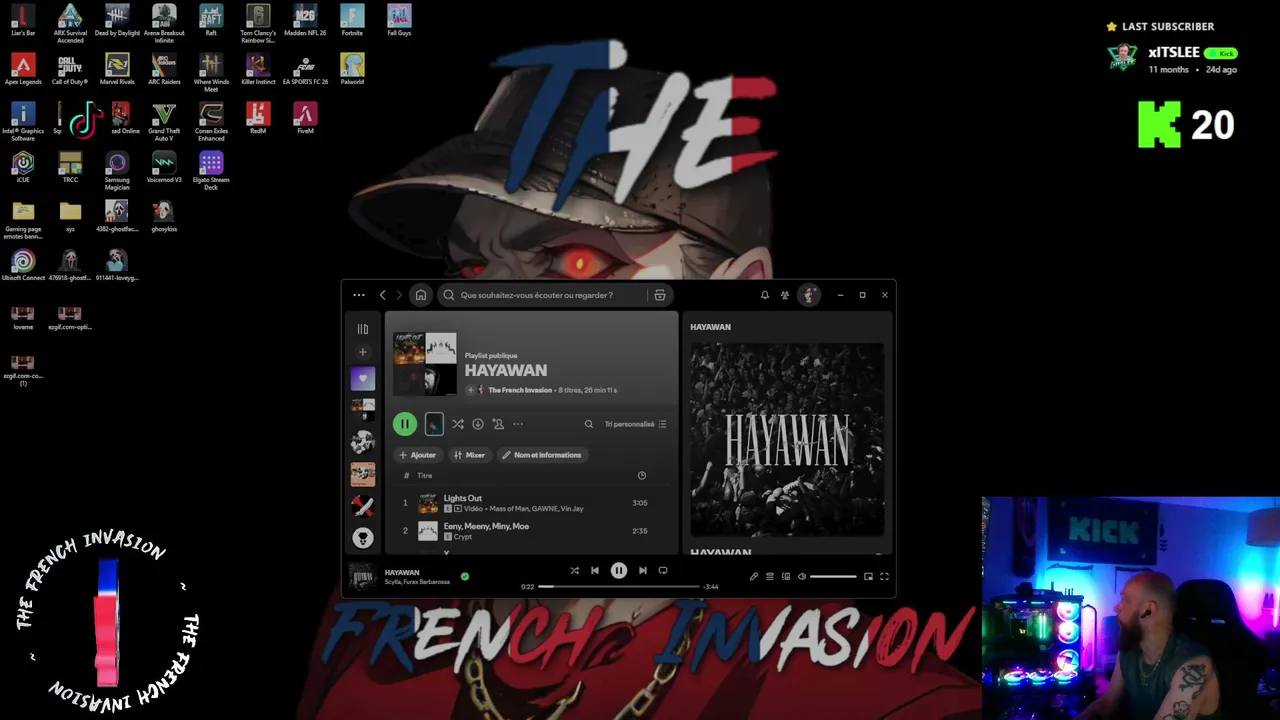Open Liked Songs heart tile in sidebar
This screenshot has height=720, width=1280.
click(363, 379)
